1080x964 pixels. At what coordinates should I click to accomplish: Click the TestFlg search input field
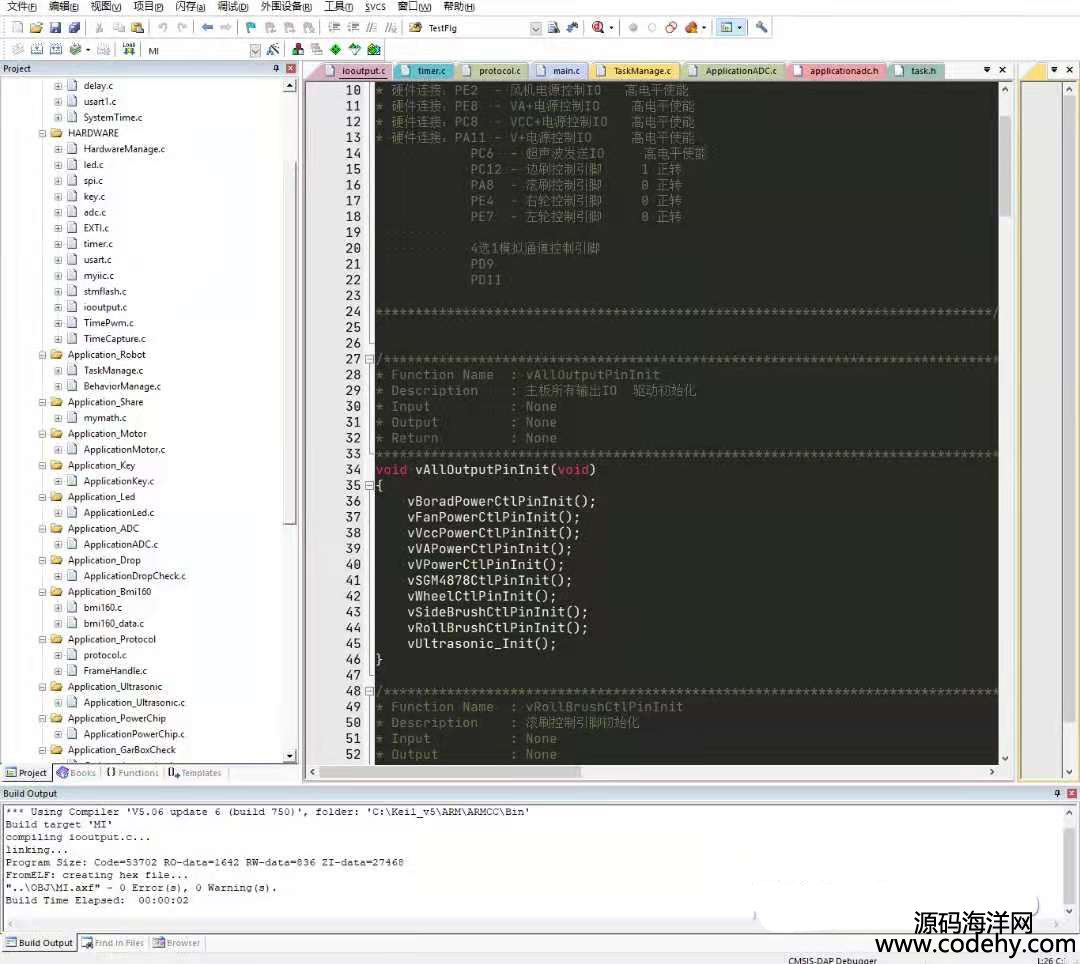point(477,28)
